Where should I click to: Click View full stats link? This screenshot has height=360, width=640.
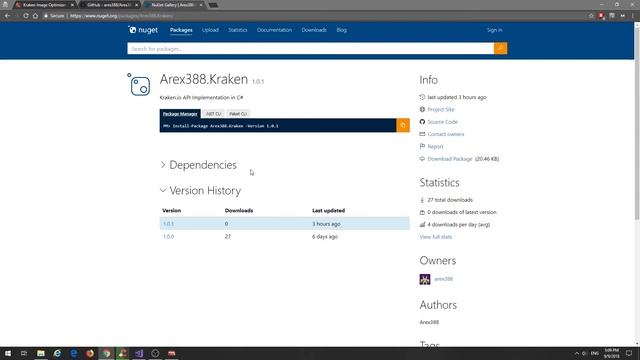(436, 237)
